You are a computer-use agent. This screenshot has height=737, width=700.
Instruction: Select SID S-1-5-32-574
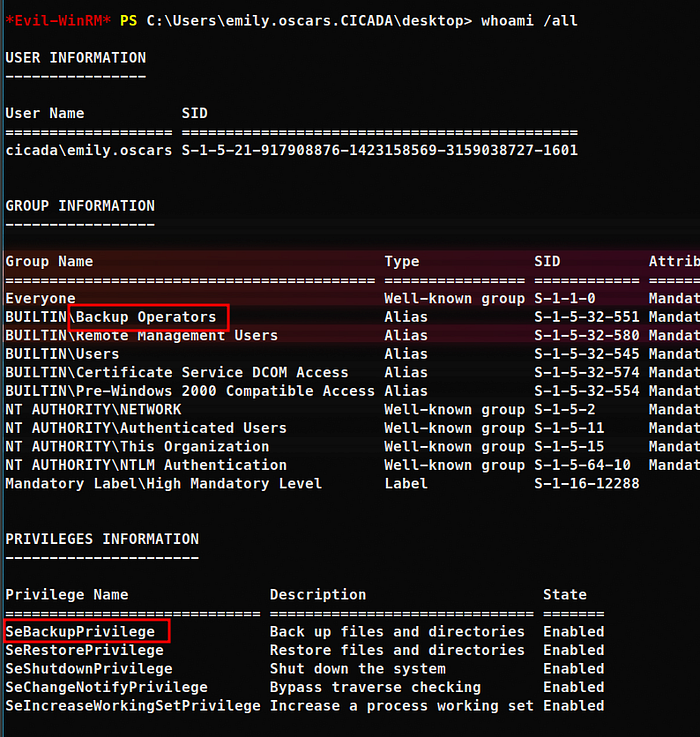[x=587, y=373]
